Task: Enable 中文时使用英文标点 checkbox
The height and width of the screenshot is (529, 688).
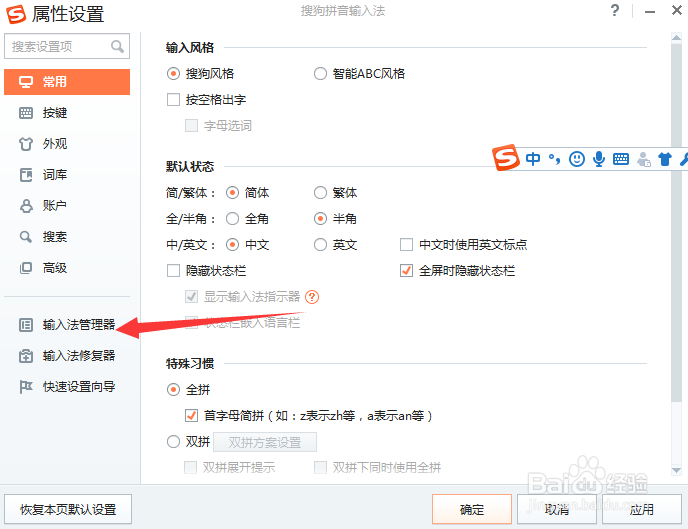Action: 406,244
